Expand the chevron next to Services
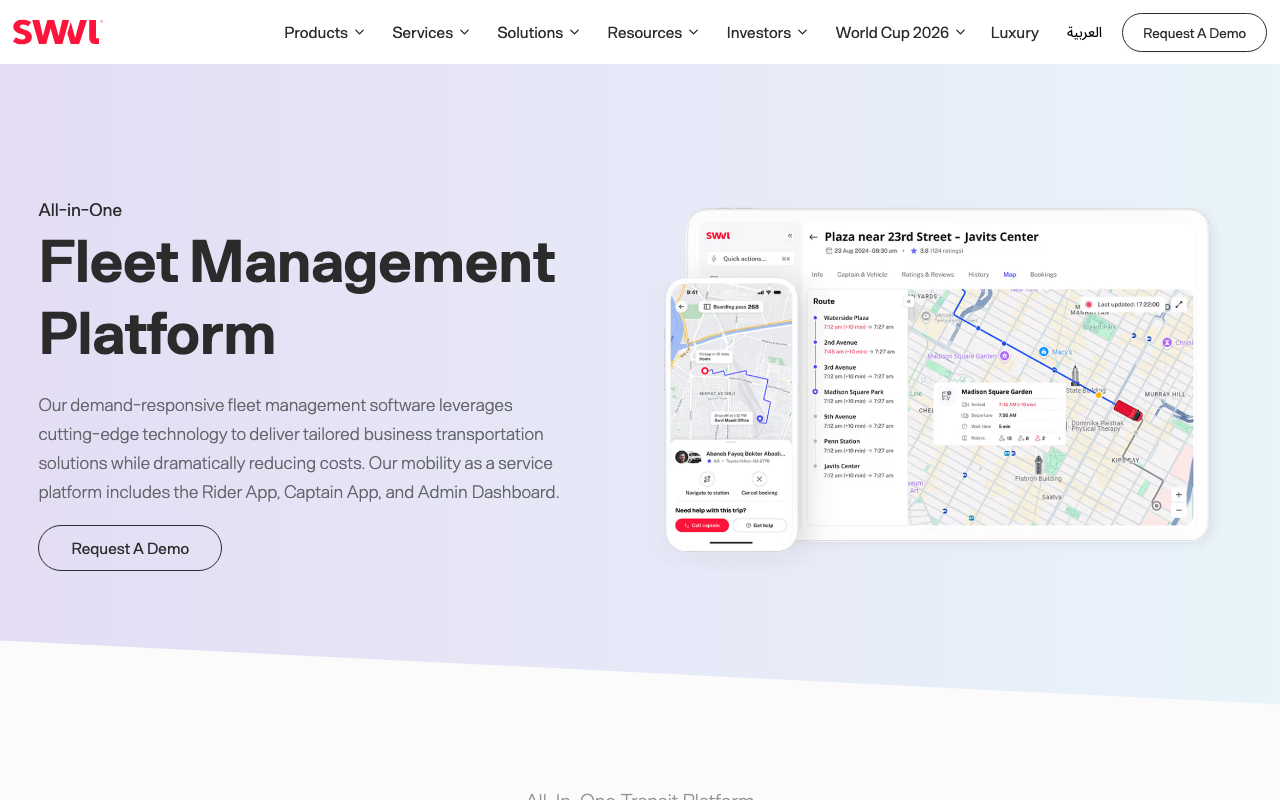The height and width of the screenshot is (800, 1280). [464, 32]
